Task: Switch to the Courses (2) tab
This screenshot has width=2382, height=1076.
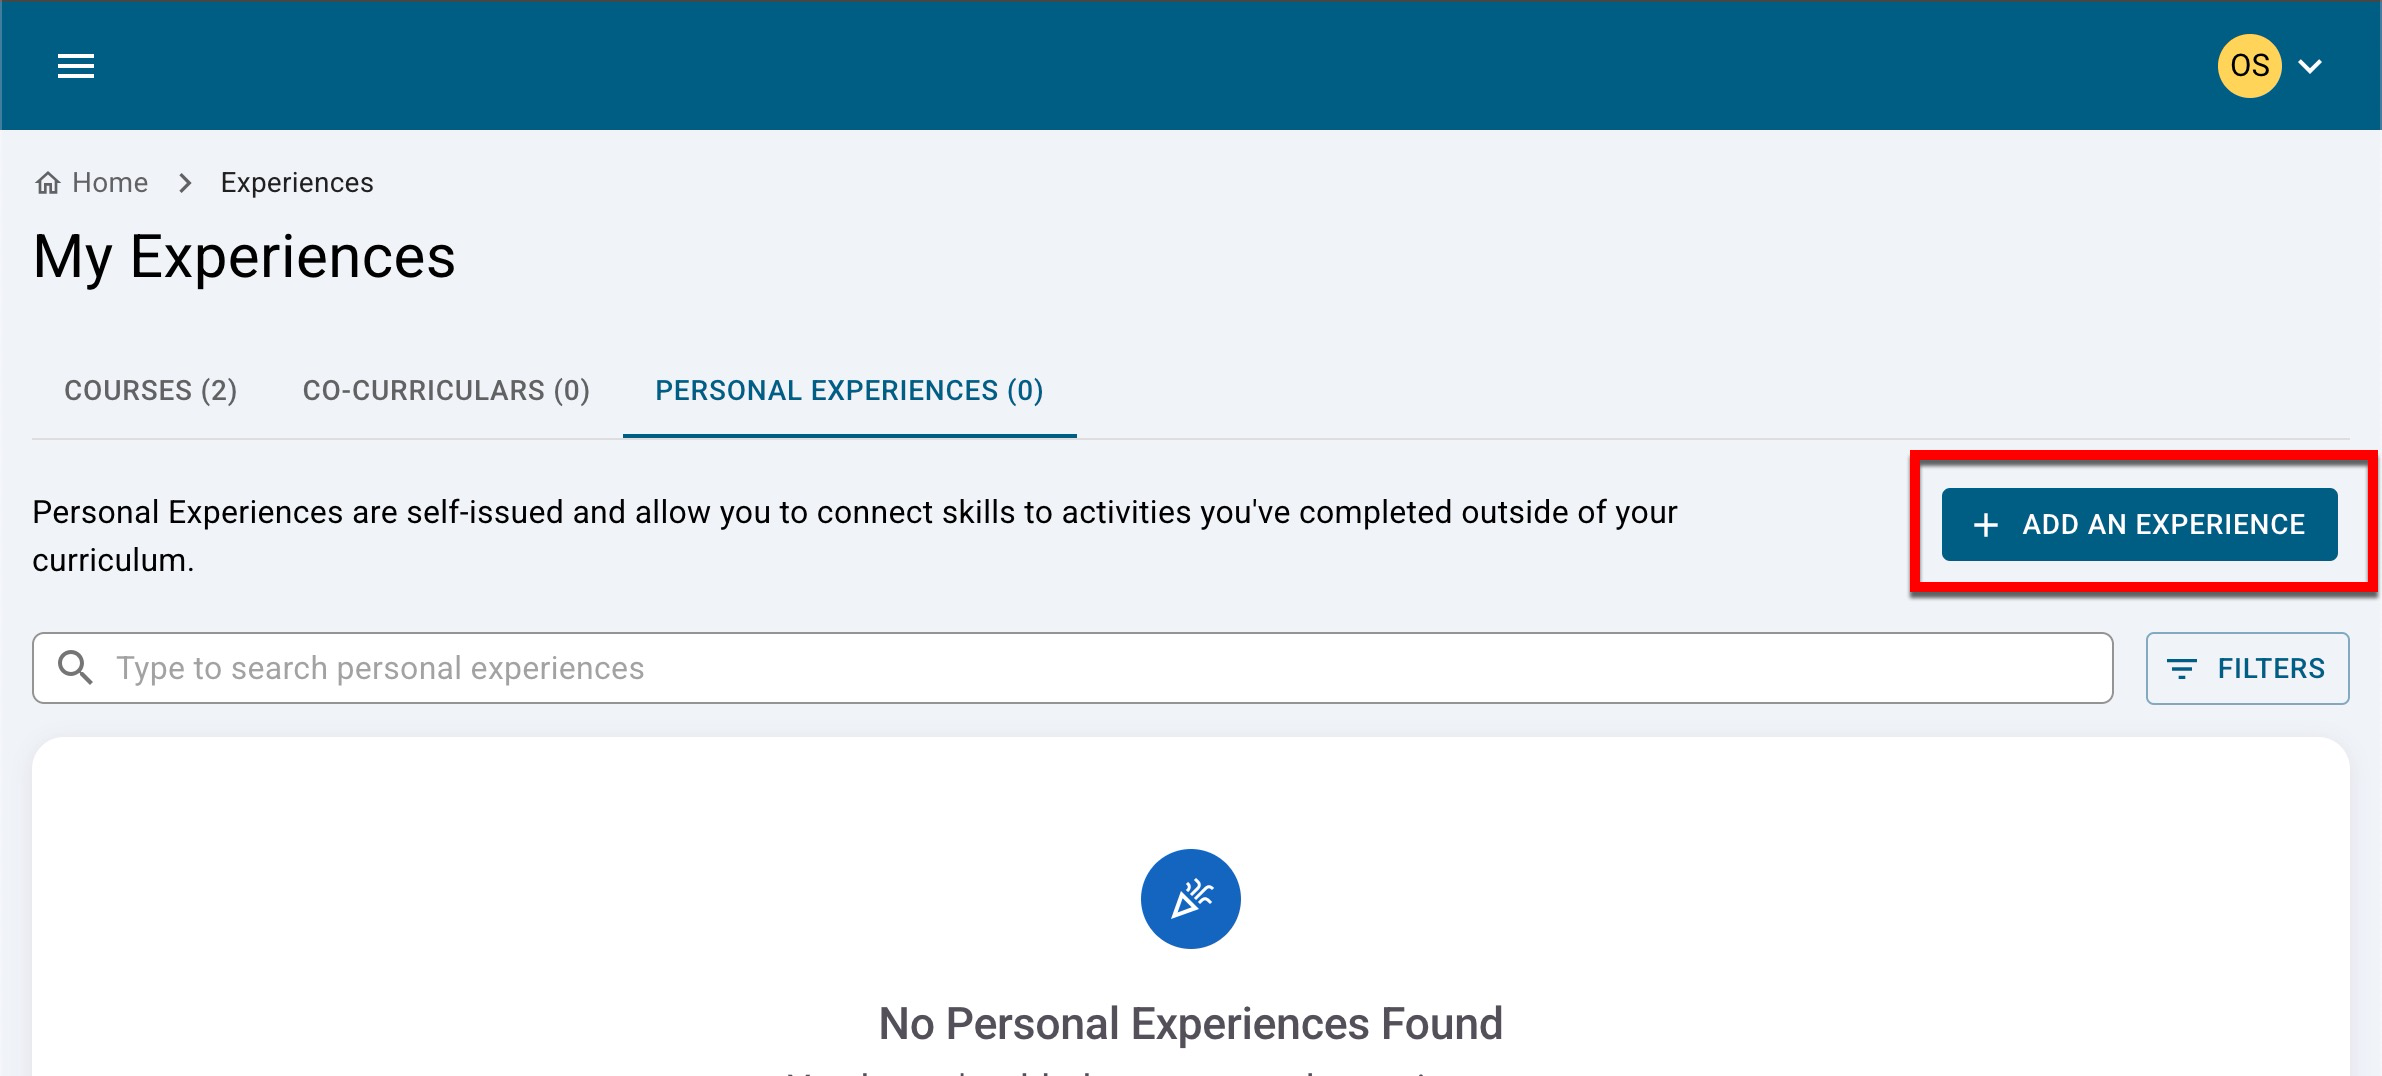Action: click(x=151, y=390)
